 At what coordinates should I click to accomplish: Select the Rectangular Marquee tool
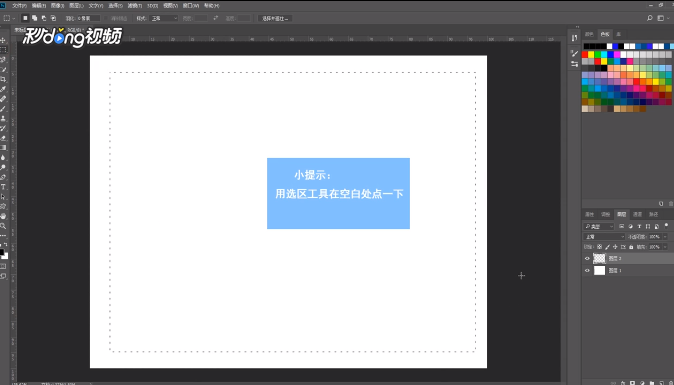click(3, 50)
